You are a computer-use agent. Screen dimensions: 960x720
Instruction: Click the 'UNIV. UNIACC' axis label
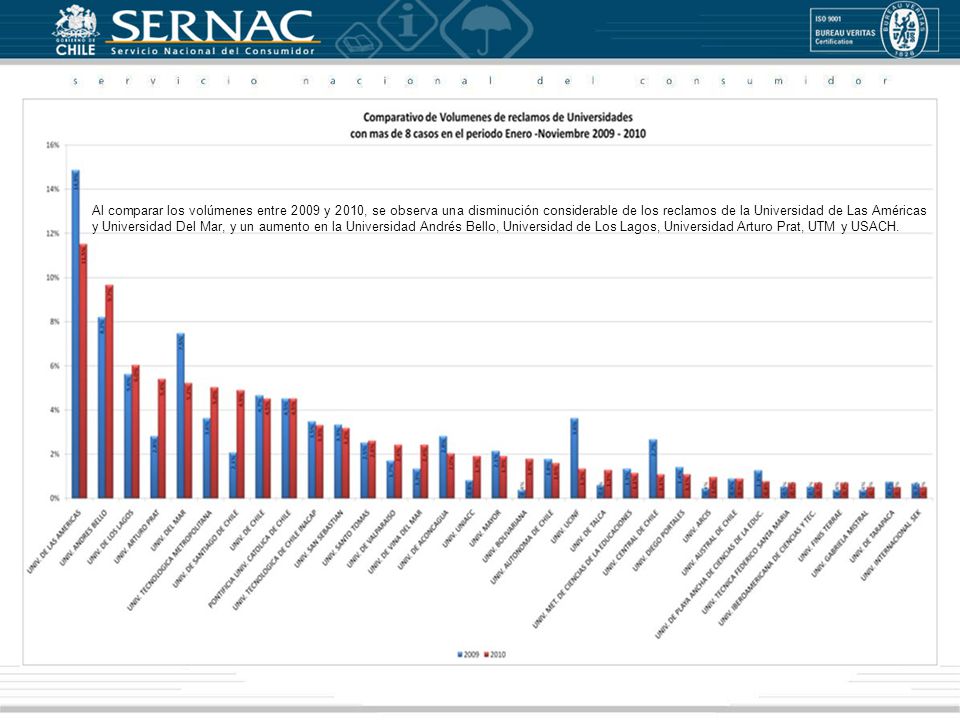pyautogui.click(x=459, y=528)
